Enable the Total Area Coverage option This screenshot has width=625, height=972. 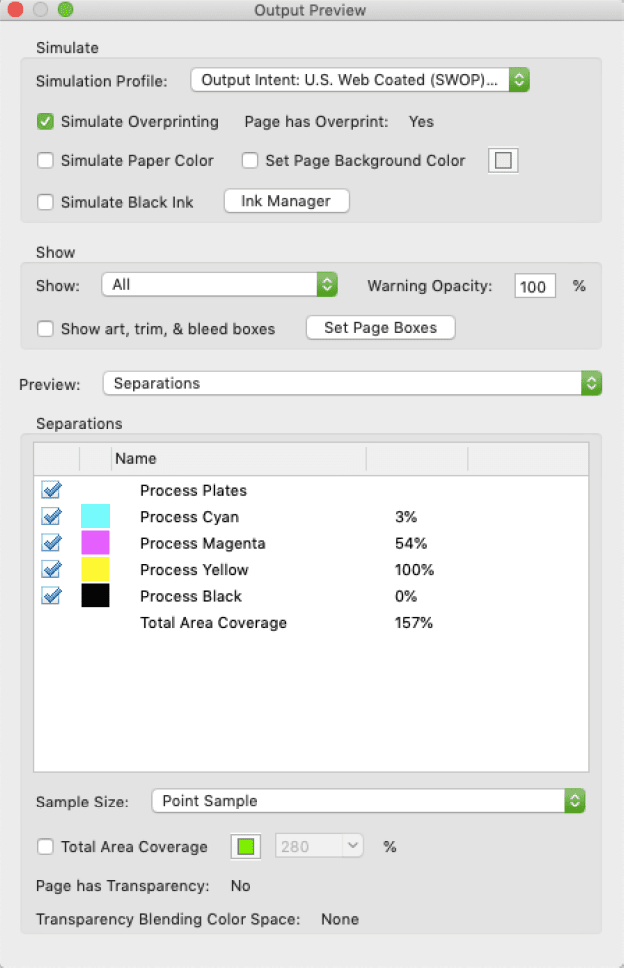click(x=45, y=846)
